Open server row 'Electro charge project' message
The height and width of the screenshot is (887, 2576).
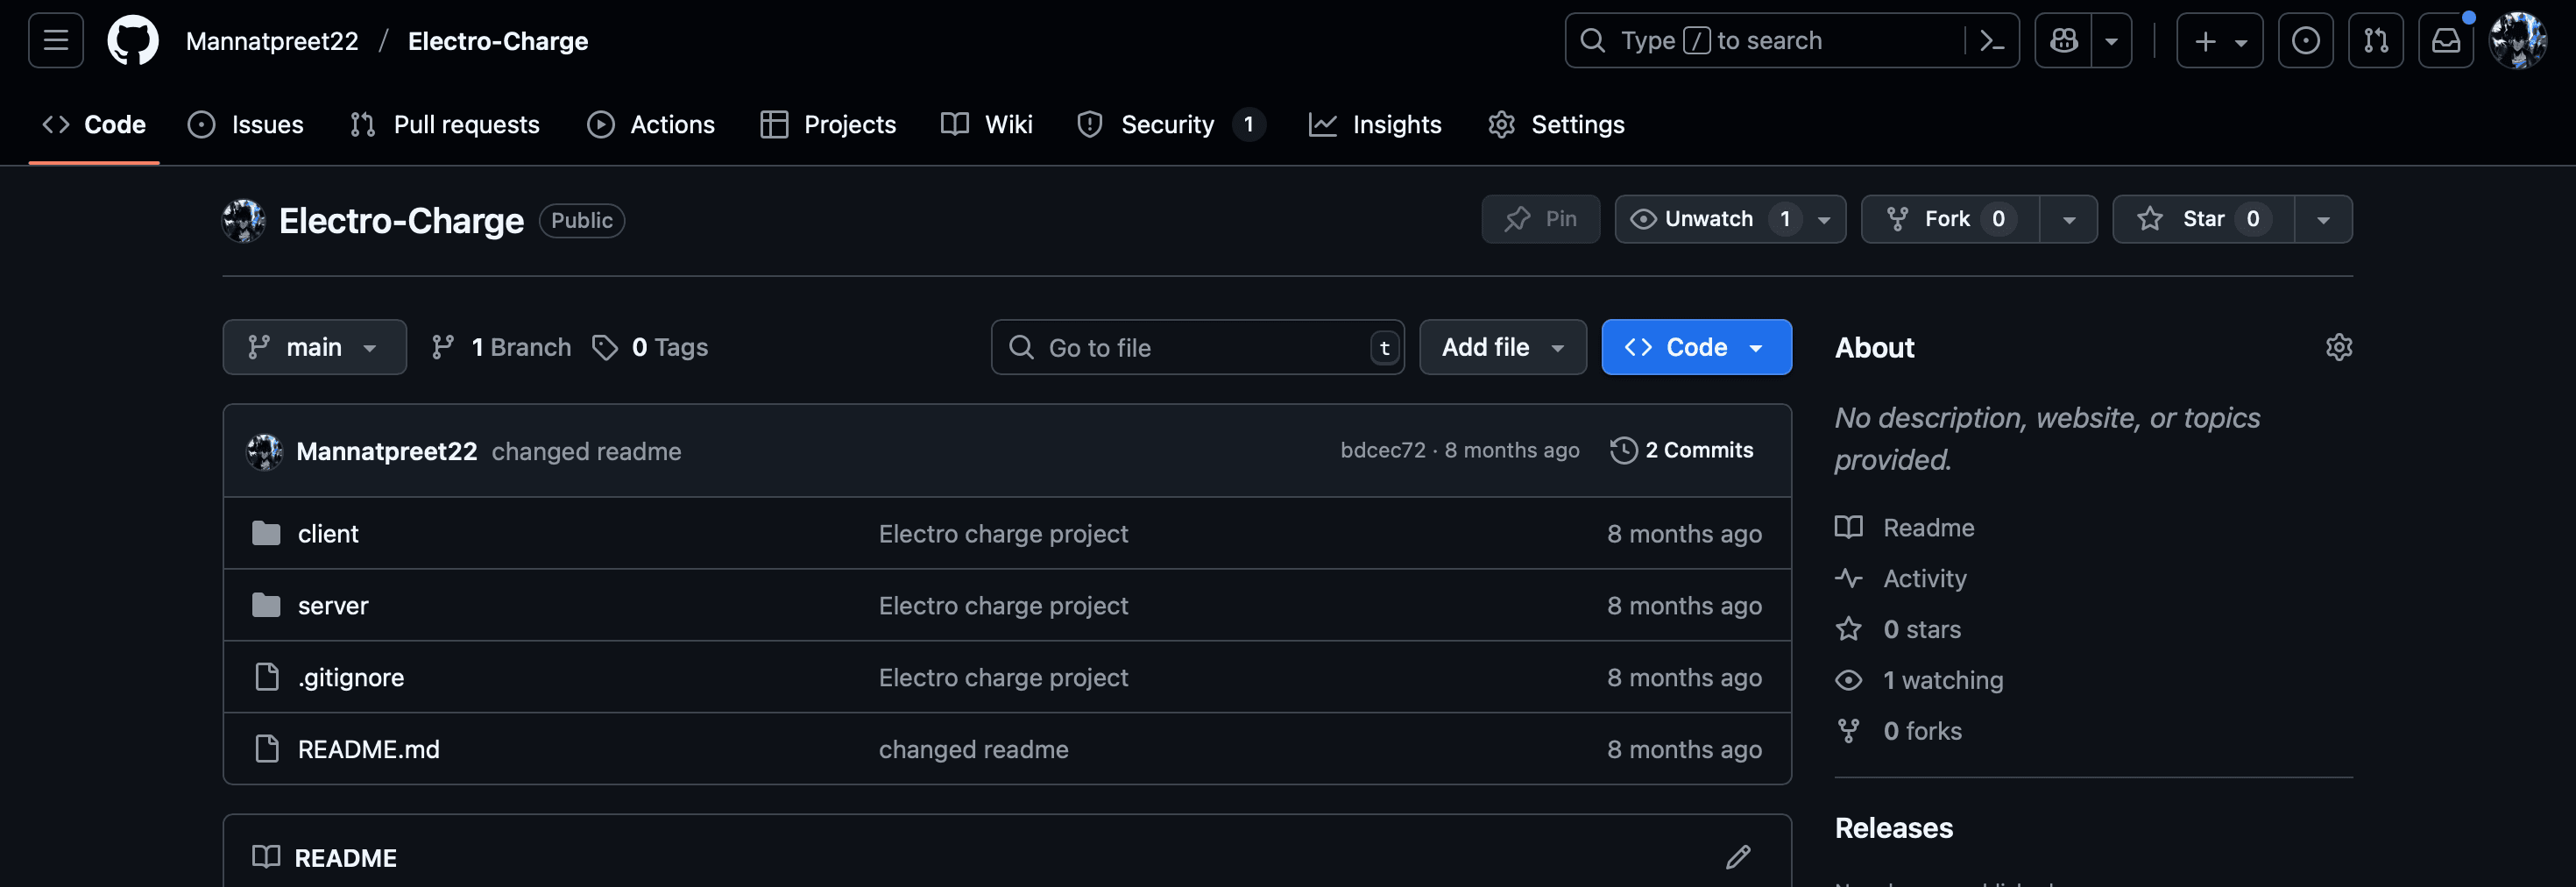click(x=1003, y=605)
